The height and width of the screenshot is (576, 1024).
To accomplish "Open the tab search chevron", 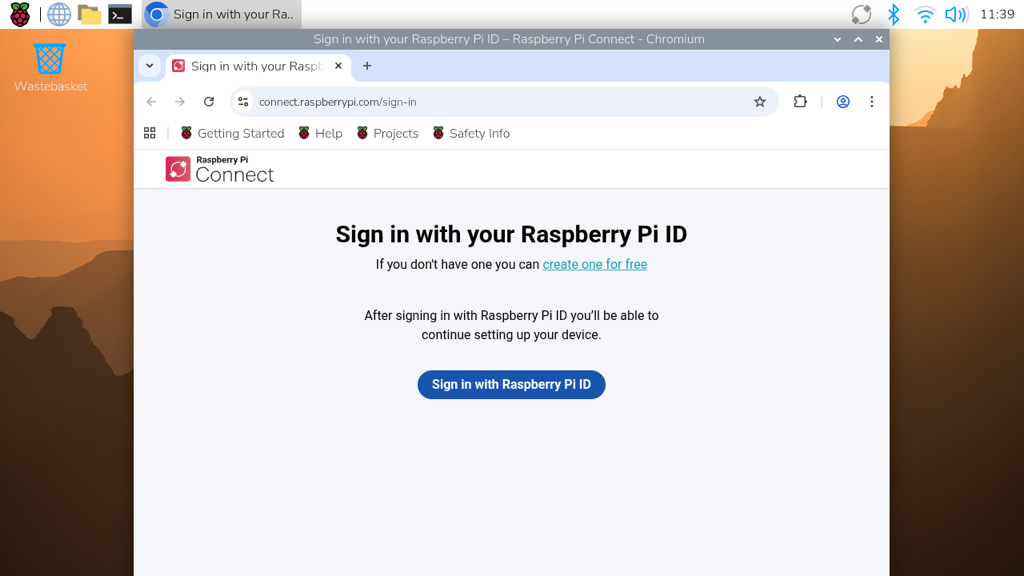I will (149, 65).
